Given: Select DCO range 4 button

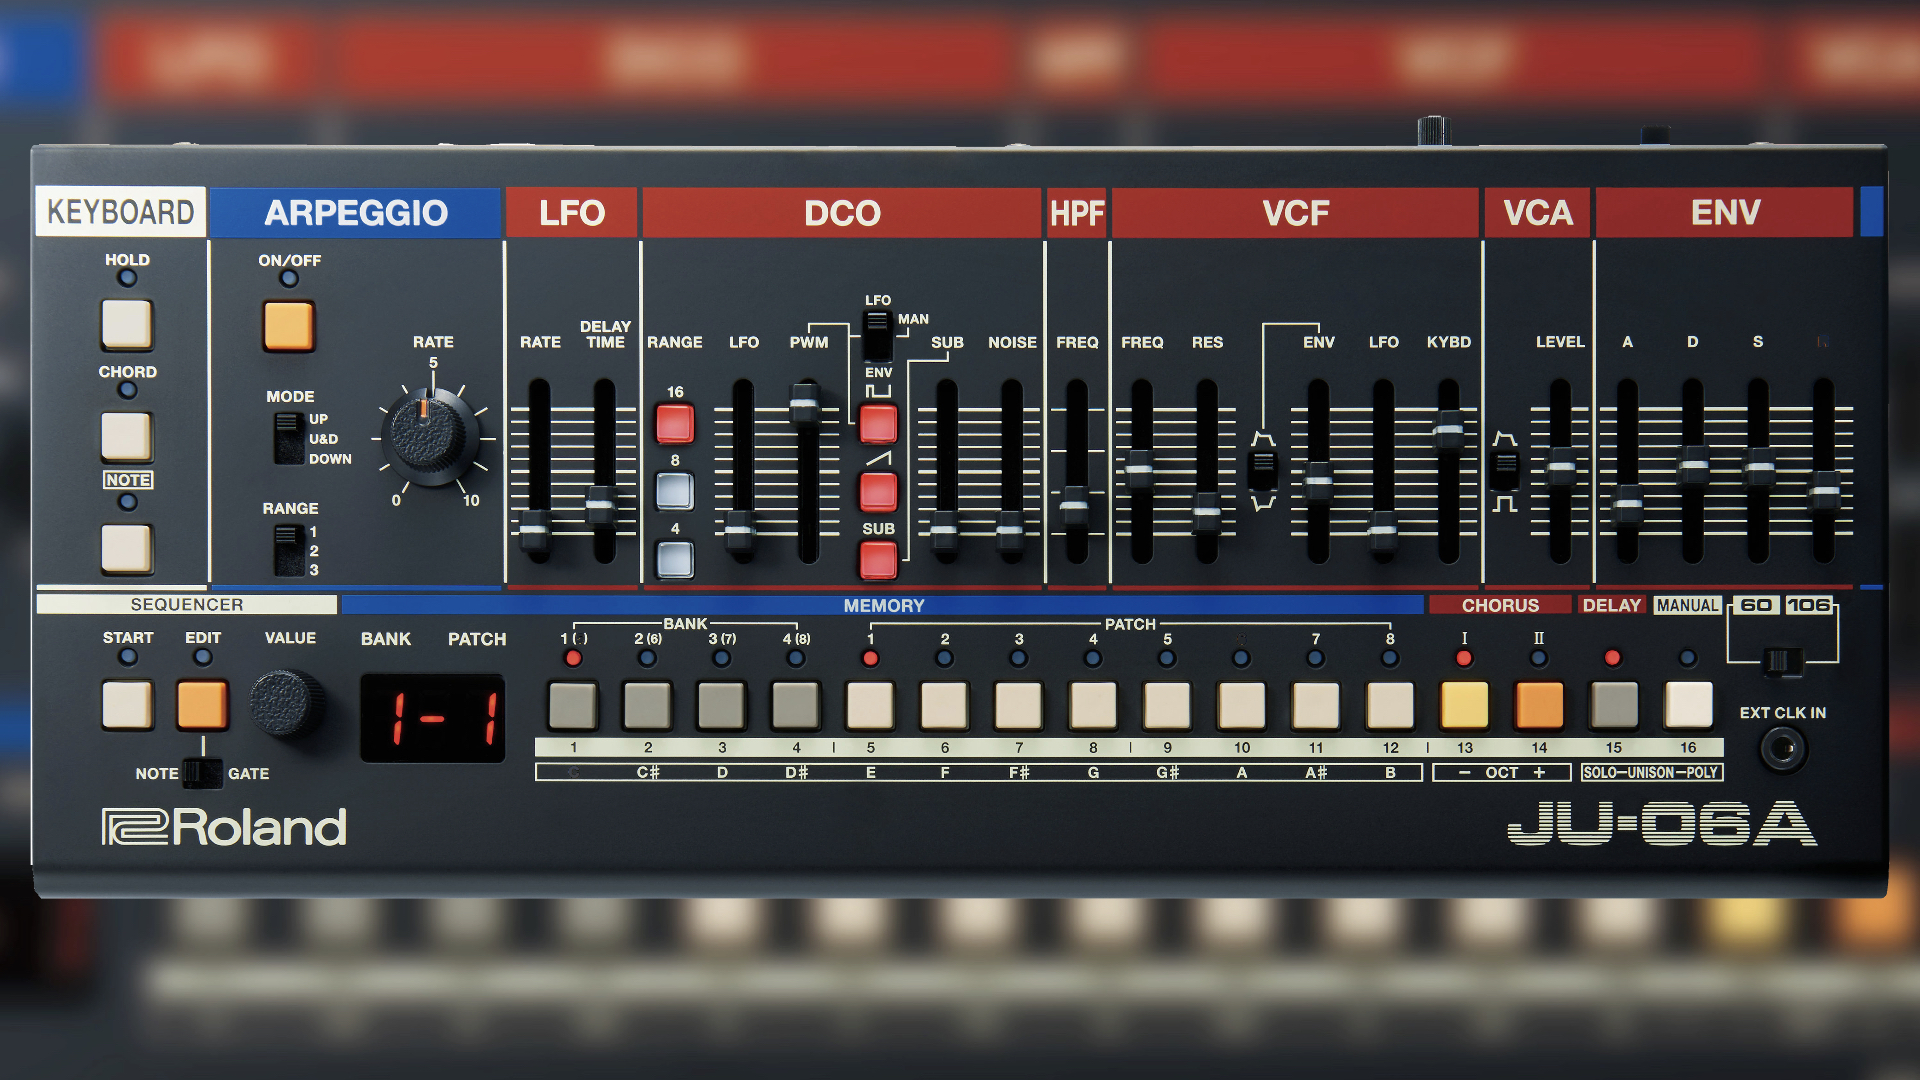Looking at the screenshot, I should (x=675, y=559).
